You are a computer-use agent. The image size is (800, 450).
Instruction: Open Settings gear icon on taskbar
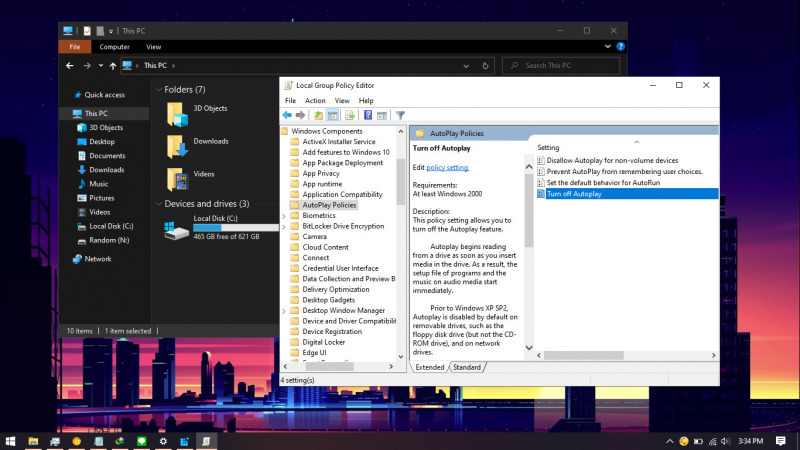163,441
